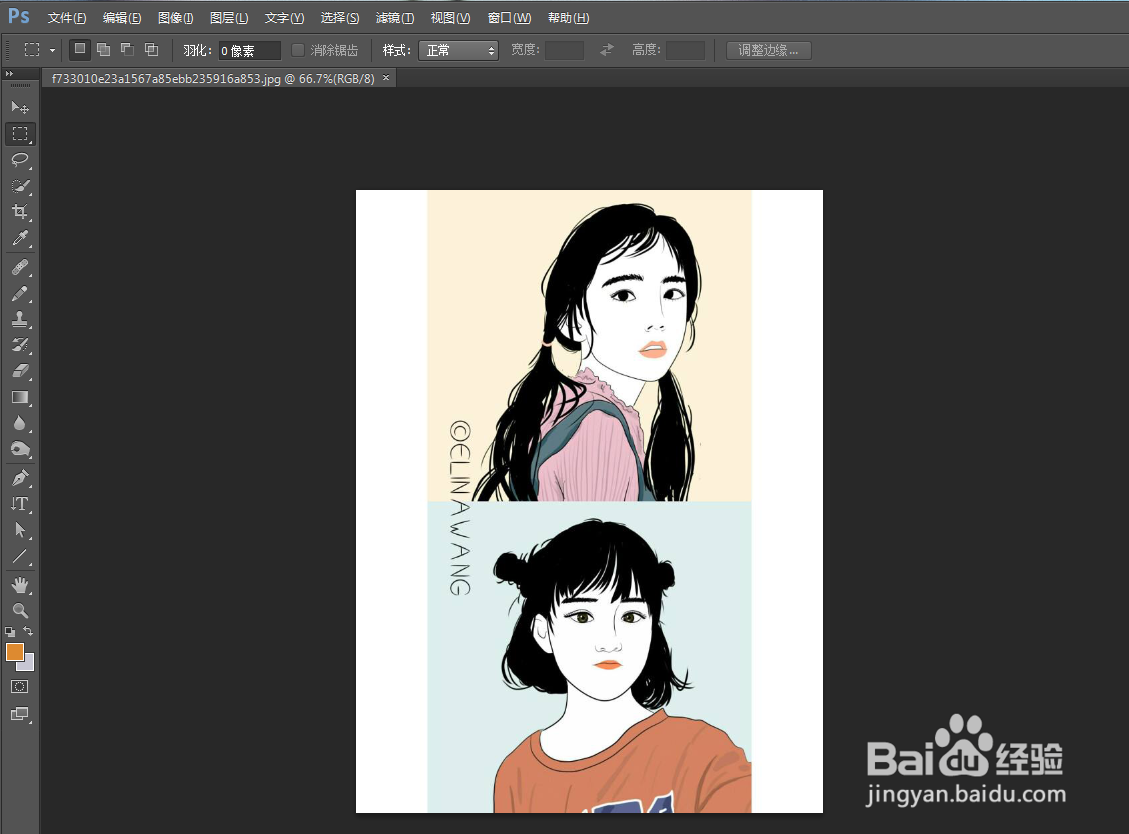
Task: Select the Spot Healing Brush tool
Action: point(19,268)
